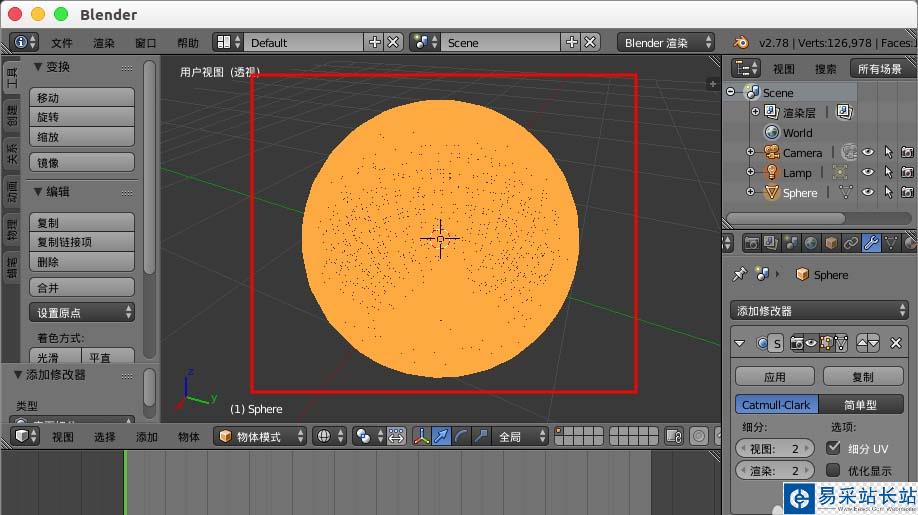918x515 pixels.
Task: Click the pin icon in properties header
Action: (x=739, y=274)
